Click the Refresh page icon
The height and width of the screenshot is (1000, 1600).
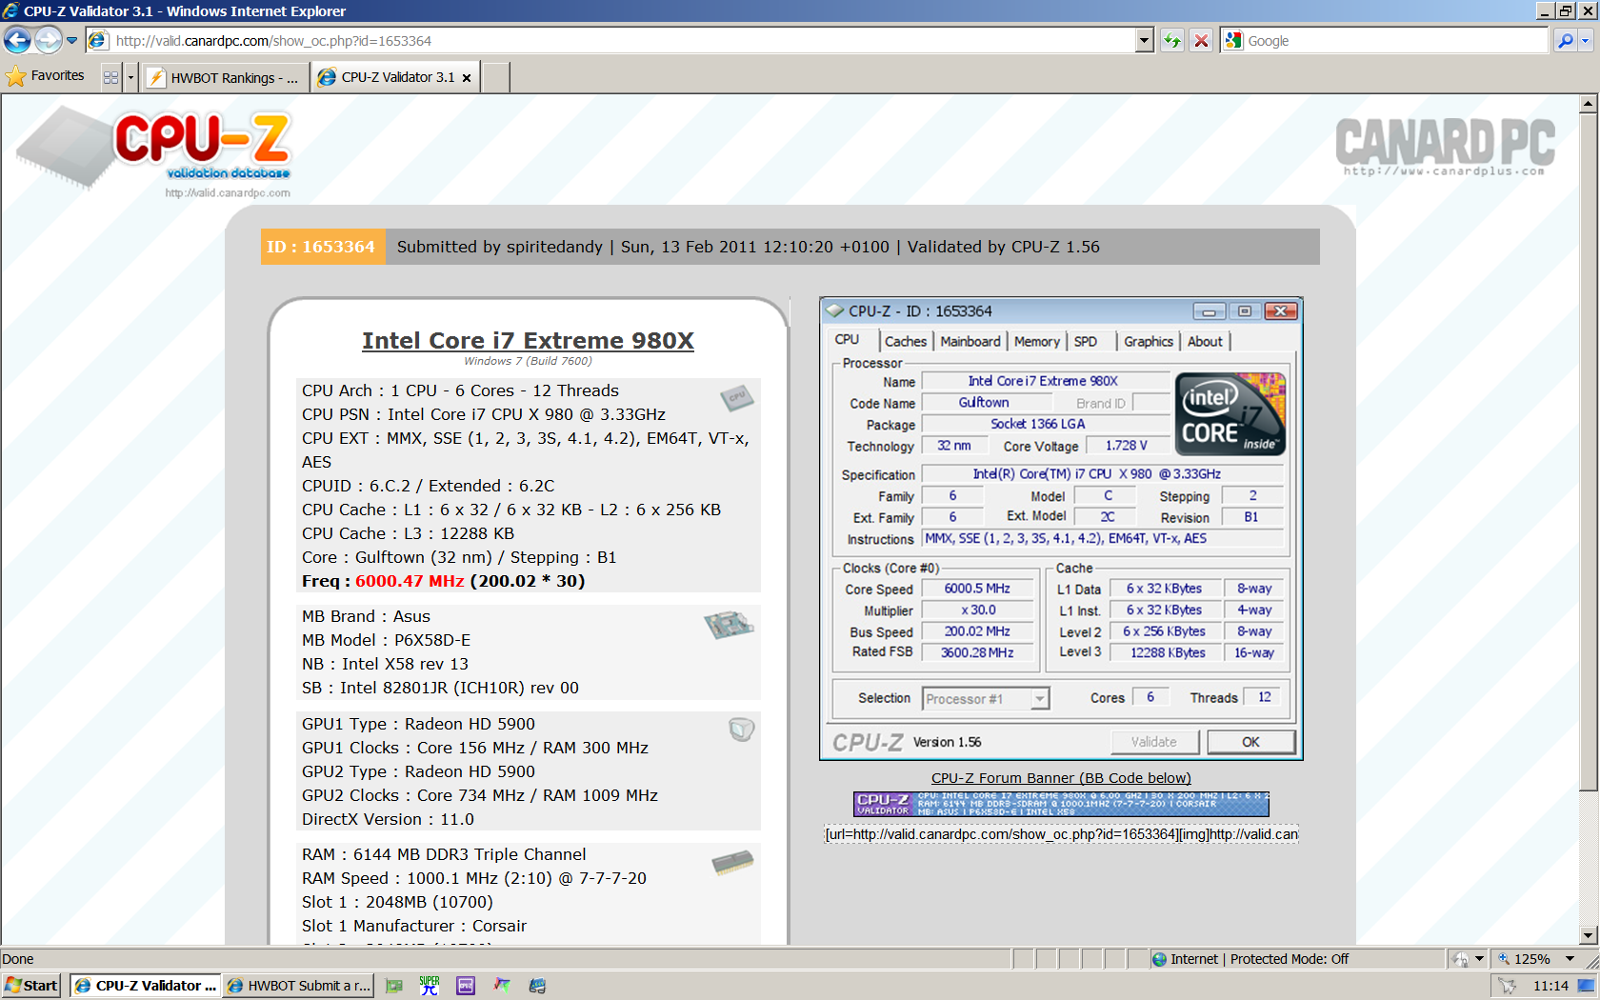coord(1172,41)
